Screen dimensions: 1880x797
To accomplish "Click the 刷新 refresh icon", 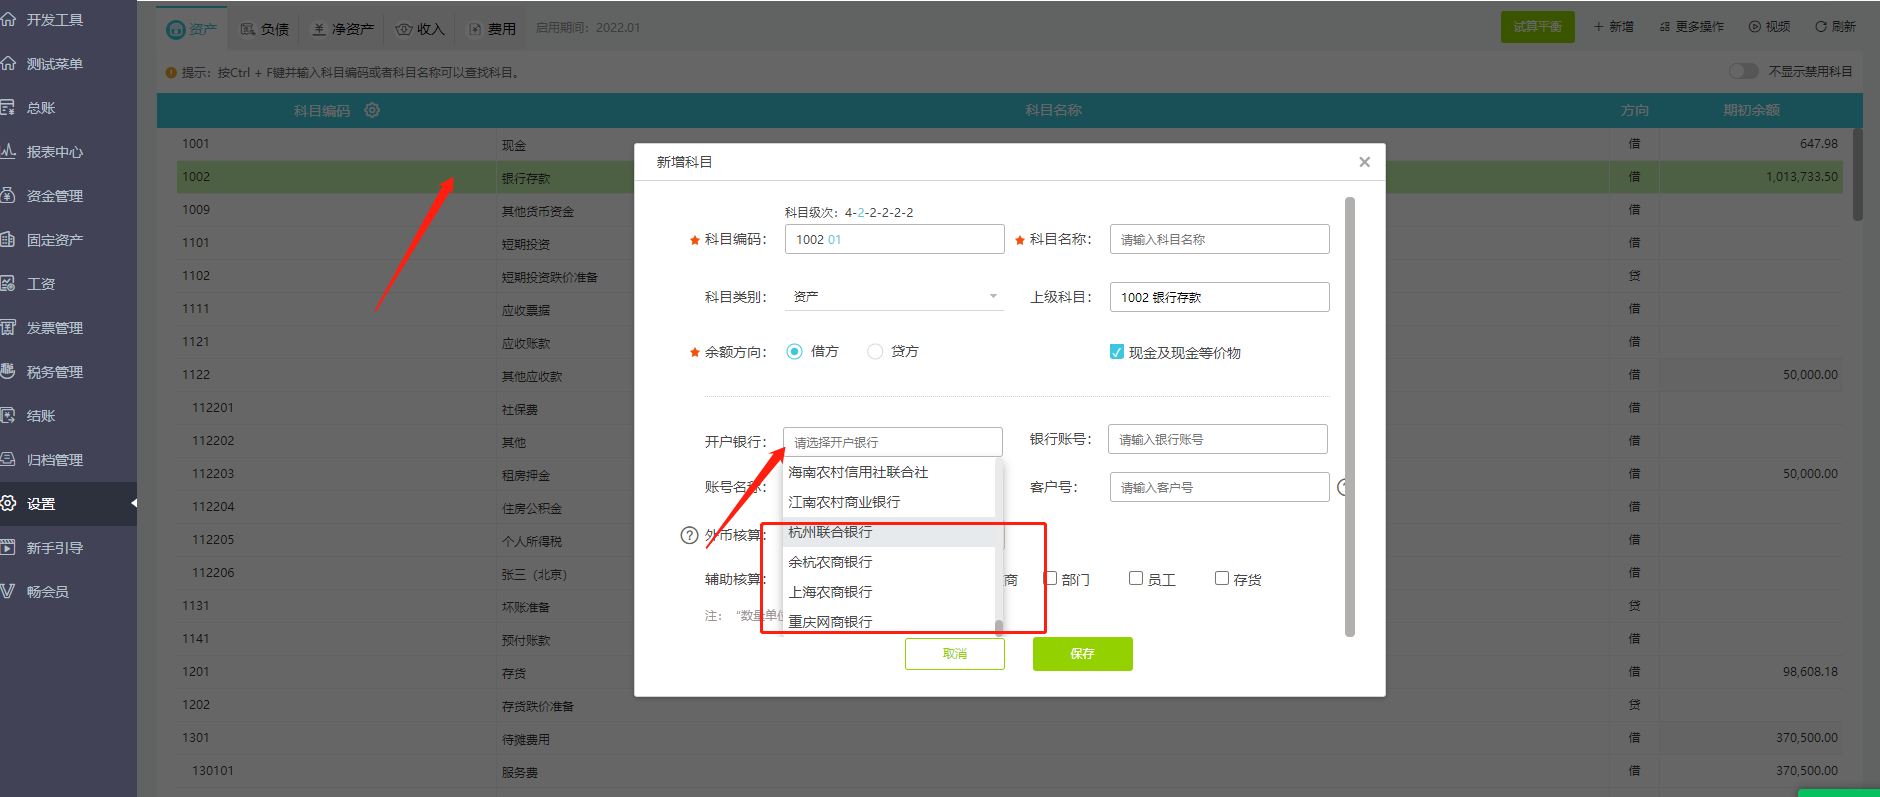I will tap(1820, 27).
